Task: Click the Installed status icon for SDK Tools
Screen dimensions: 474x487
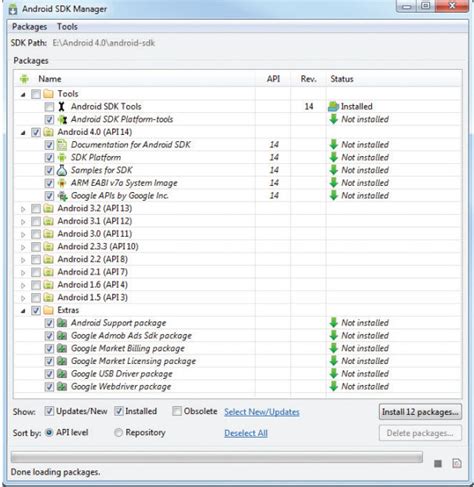Action: [x=334, y=107]
